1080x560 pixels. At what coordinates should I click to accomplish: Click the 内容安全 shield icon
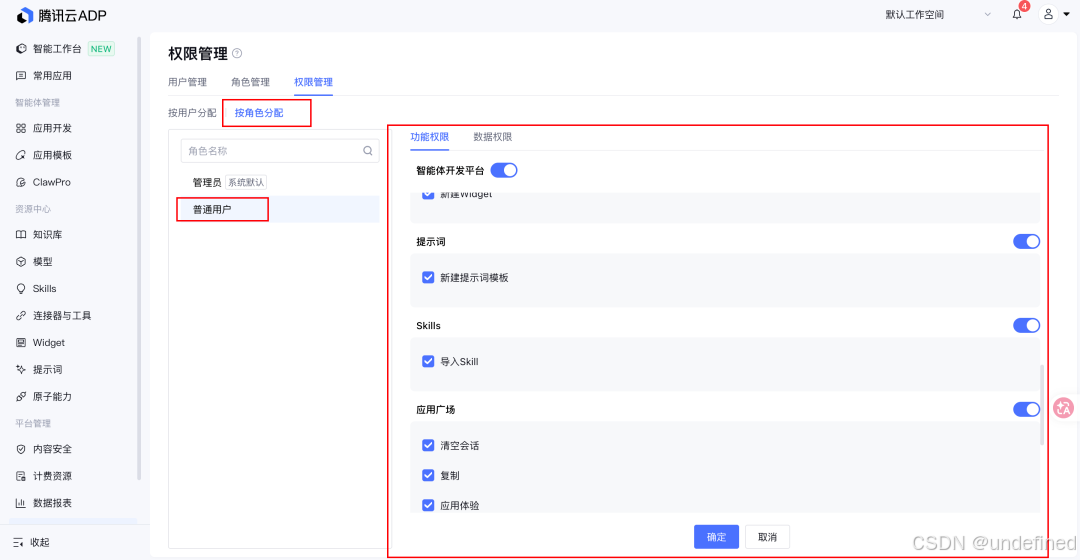click(21, 449)
